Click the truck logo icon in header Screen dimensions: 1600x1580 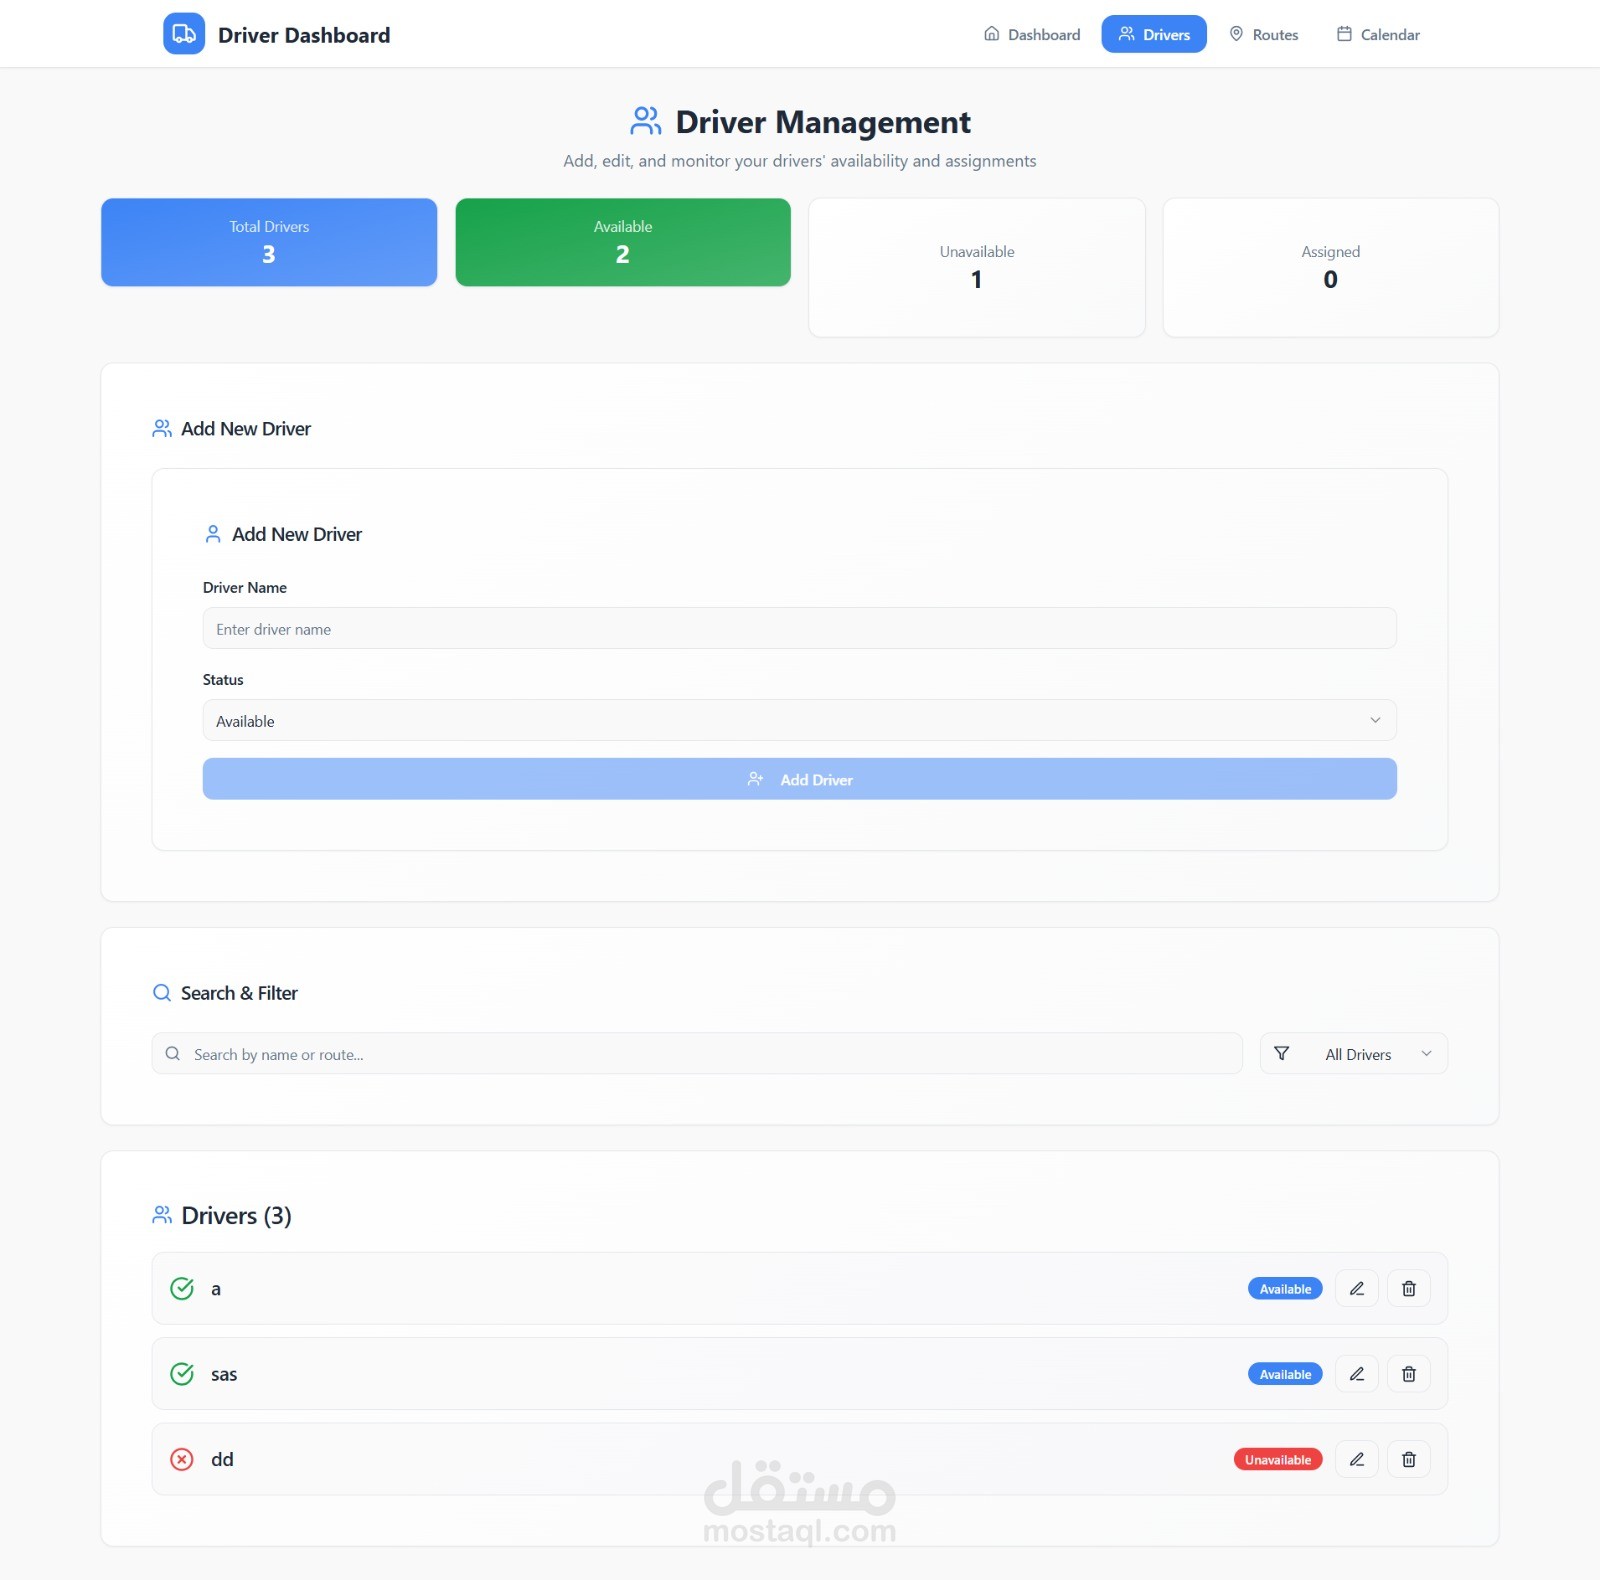tap(184, 34)
